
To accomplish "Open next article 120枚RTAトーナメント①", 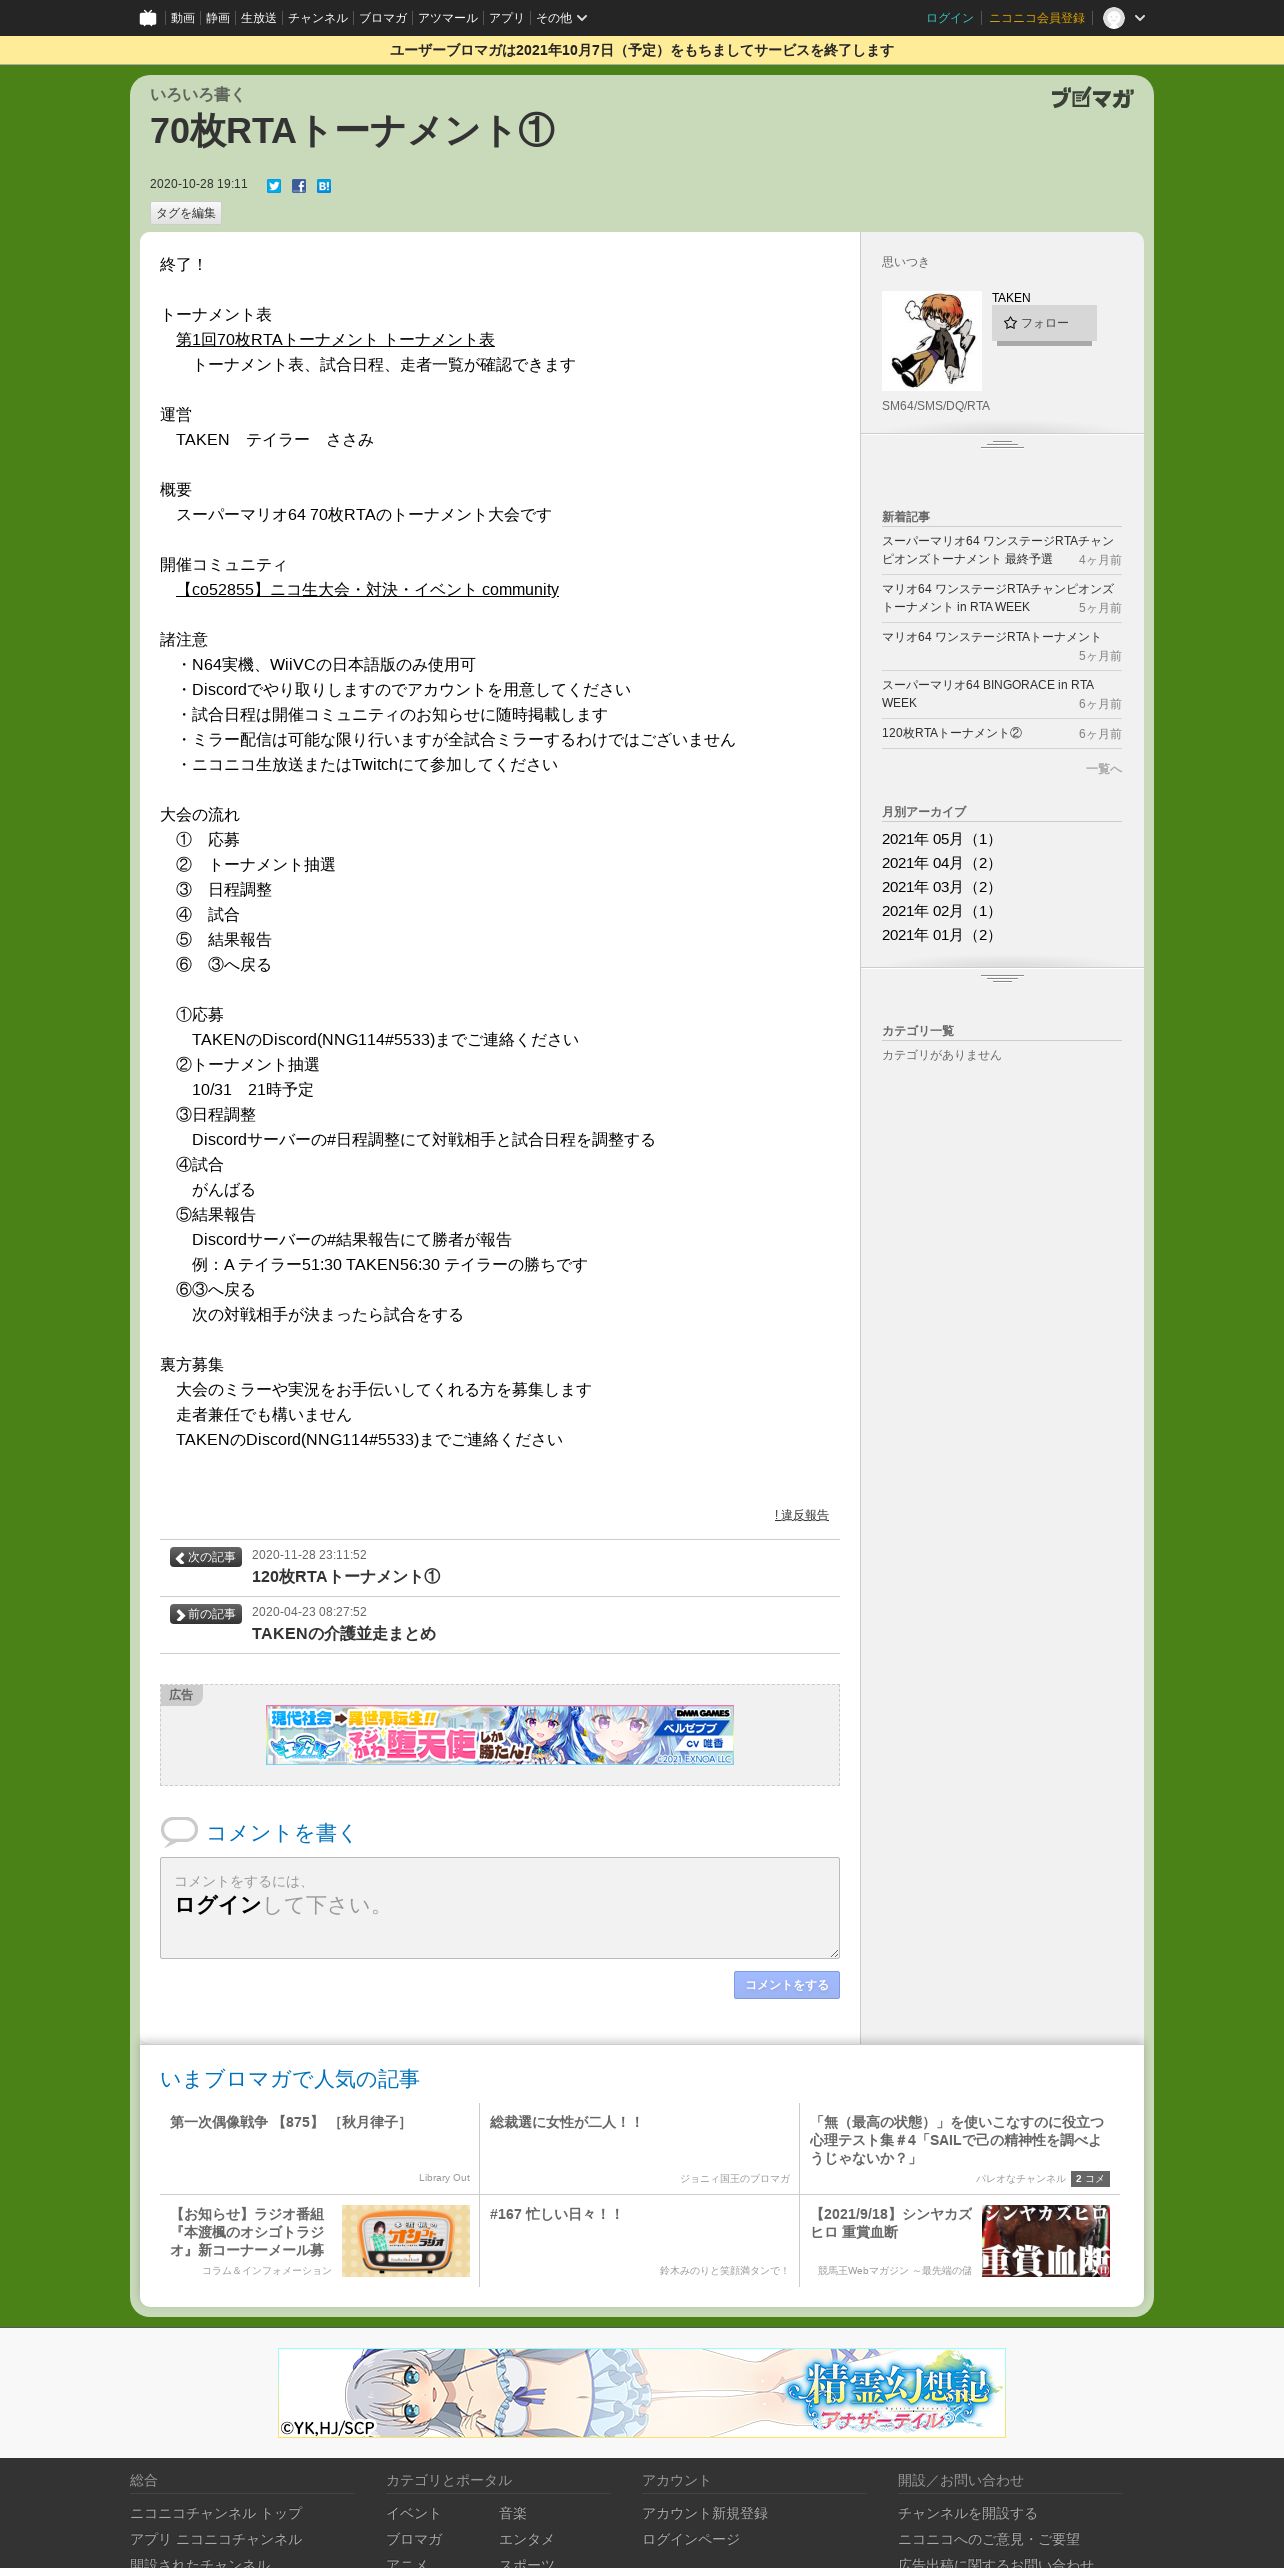I will click(x=346, y=1577).
